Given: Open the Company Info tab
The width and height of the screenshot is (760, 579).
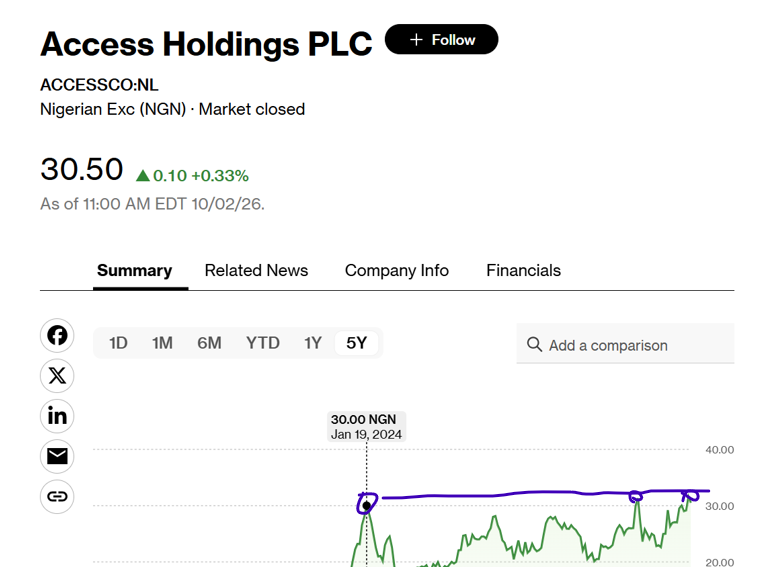Looking at the screenshot, I should click(x=397, y=270).
